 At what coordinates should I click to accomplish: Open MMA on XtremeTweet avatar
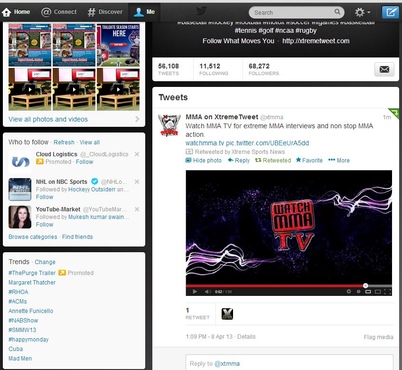[x=169, y=125]
